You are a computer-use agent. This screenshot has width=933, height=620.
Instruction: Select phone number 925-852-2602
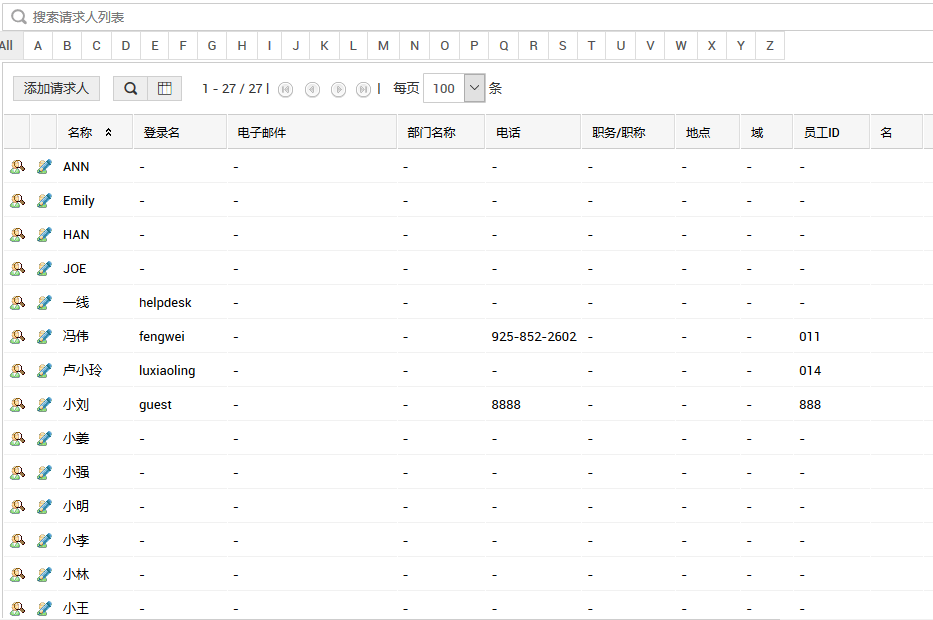534,337
